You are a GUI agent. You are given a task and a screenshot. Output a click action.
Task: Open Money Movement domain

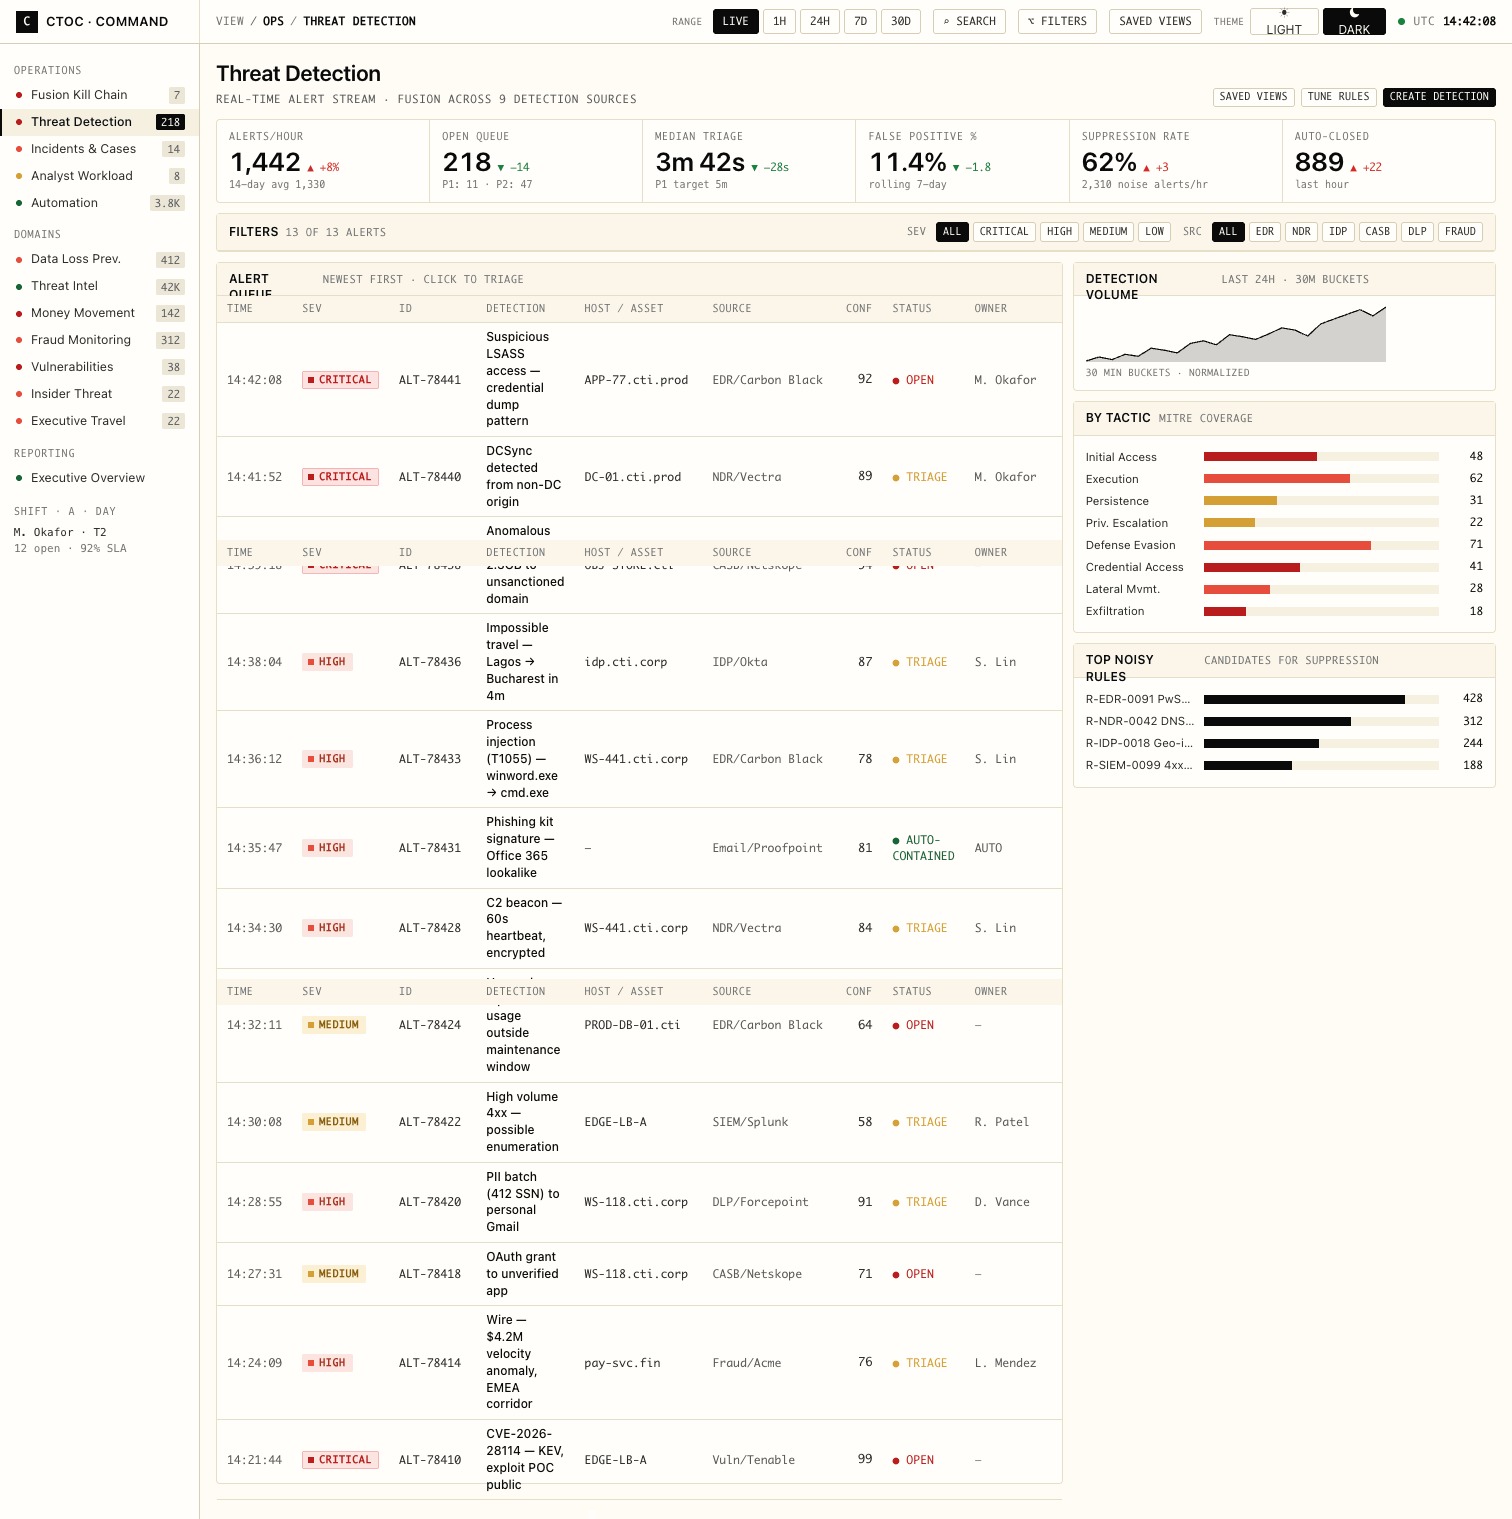100,313
